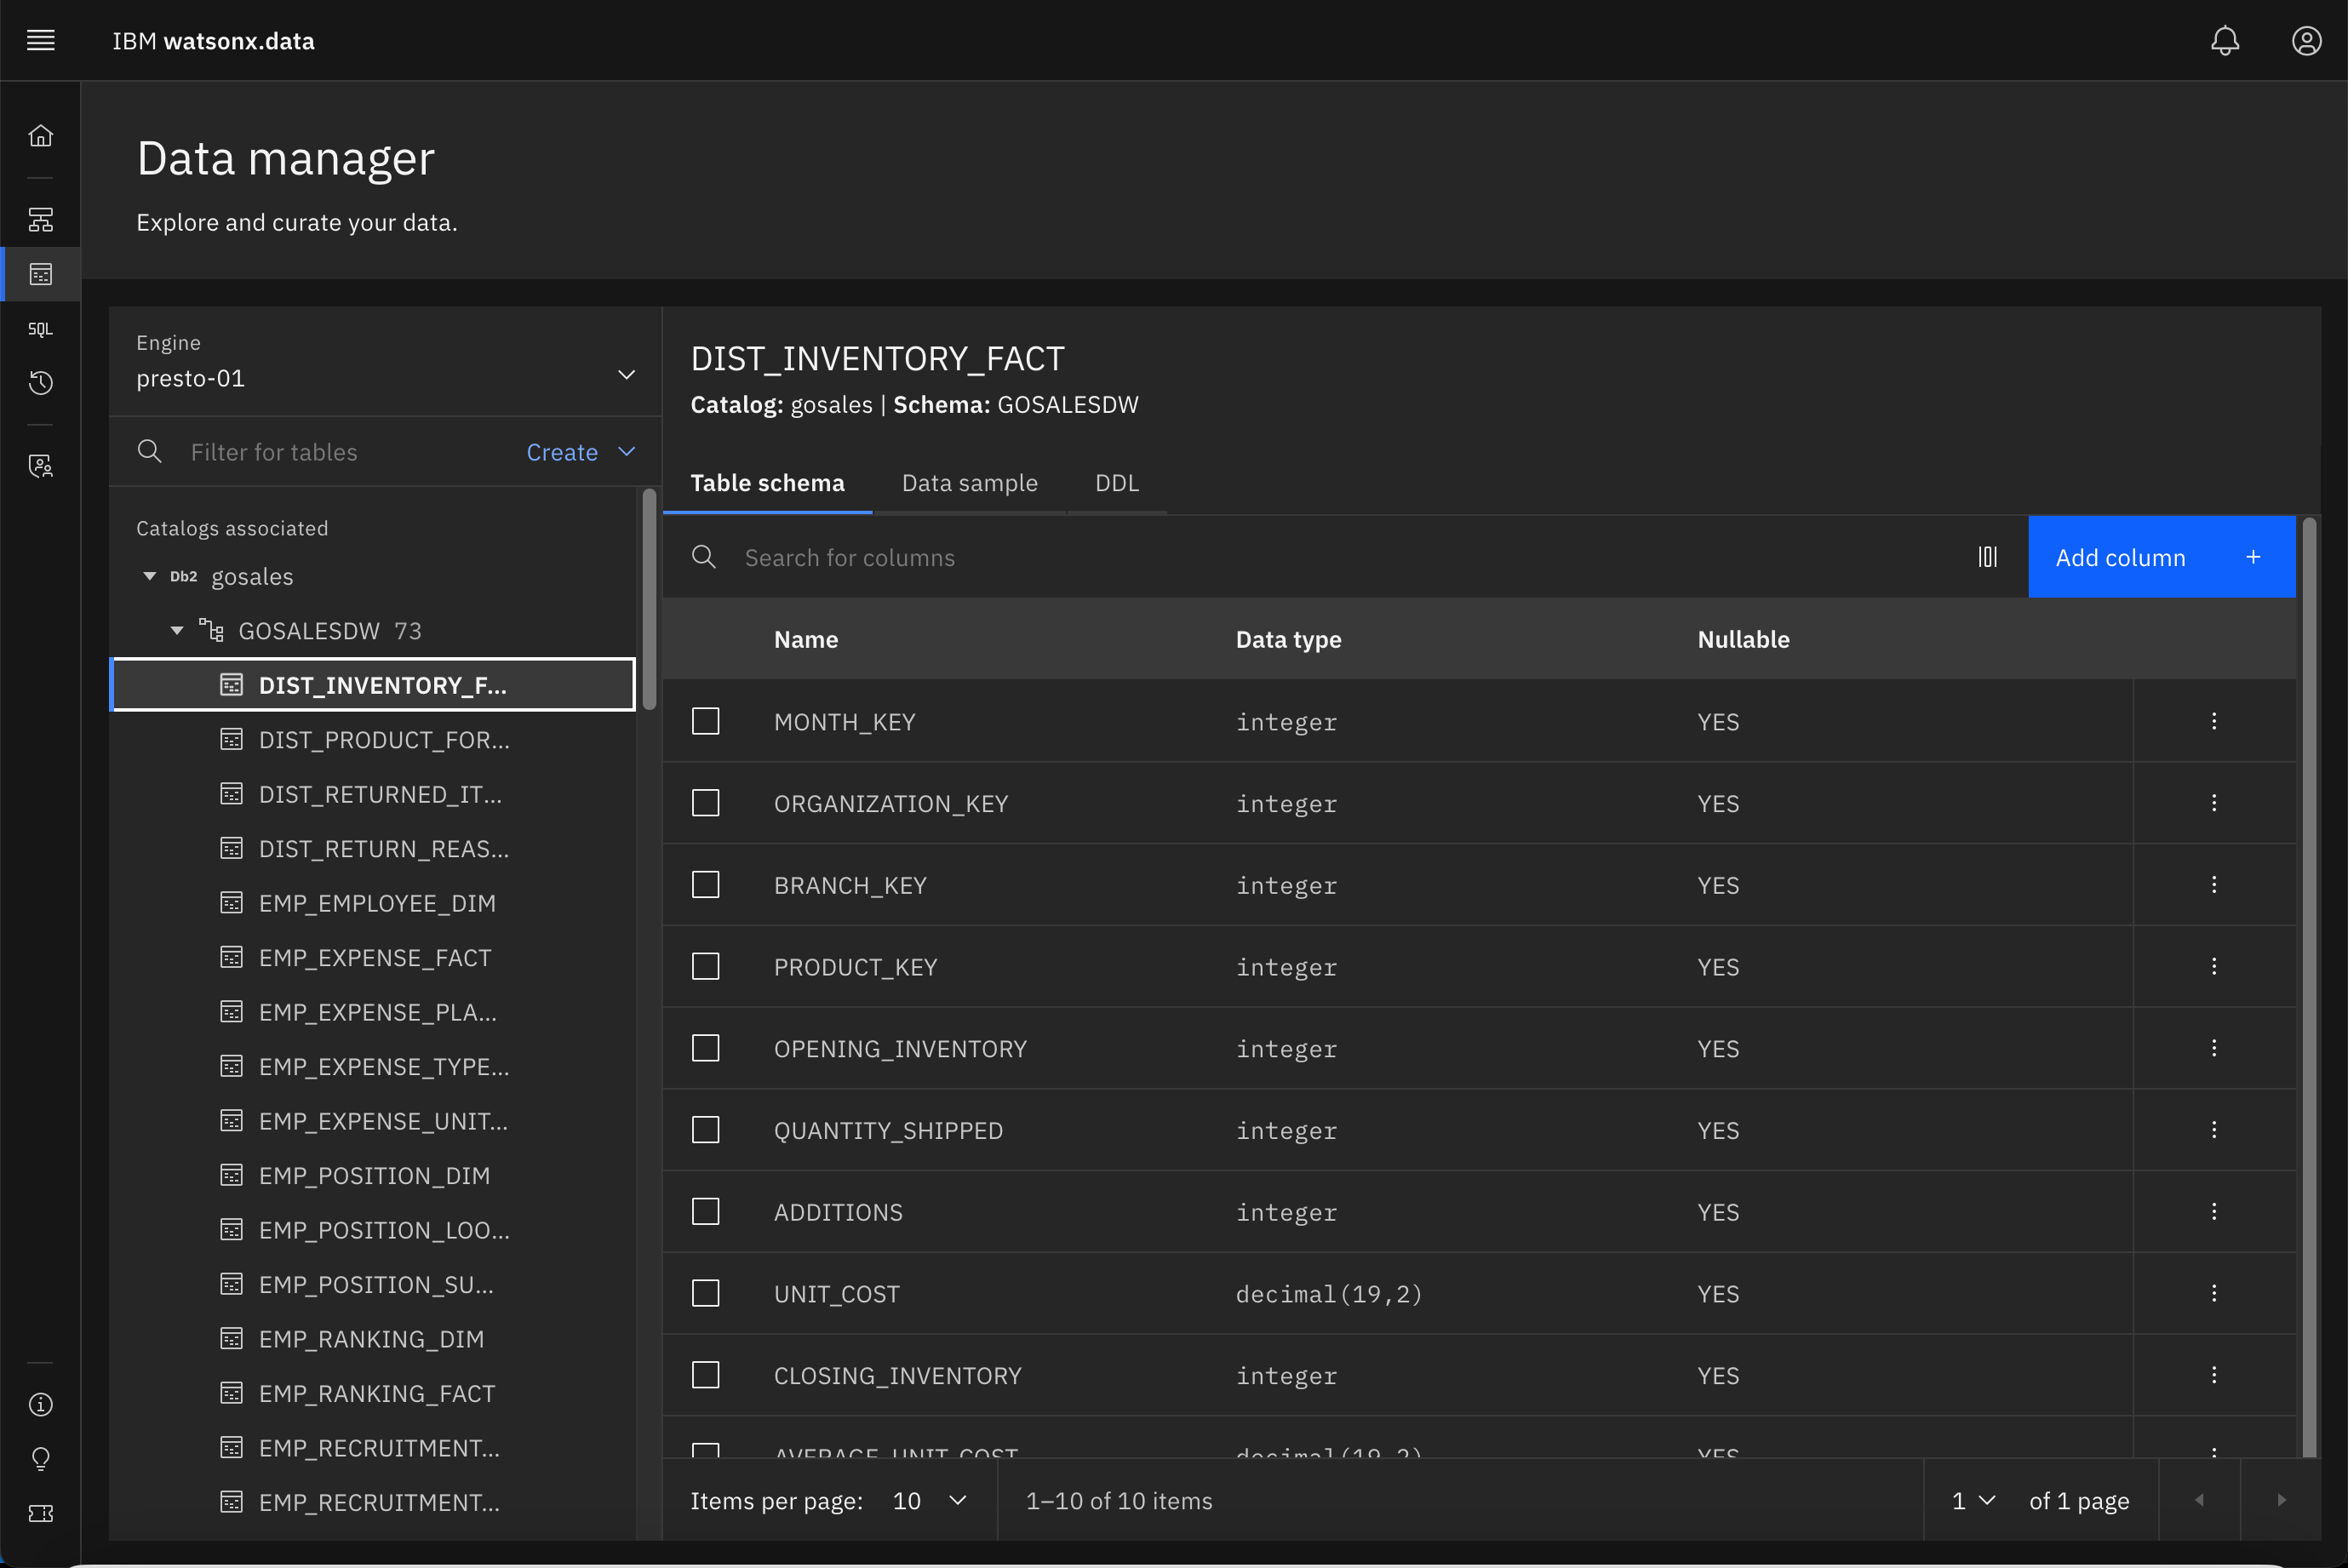The image size is (2348, 1568).
Task: Open the Create dropdown menu
Action: tap(581, 452)
